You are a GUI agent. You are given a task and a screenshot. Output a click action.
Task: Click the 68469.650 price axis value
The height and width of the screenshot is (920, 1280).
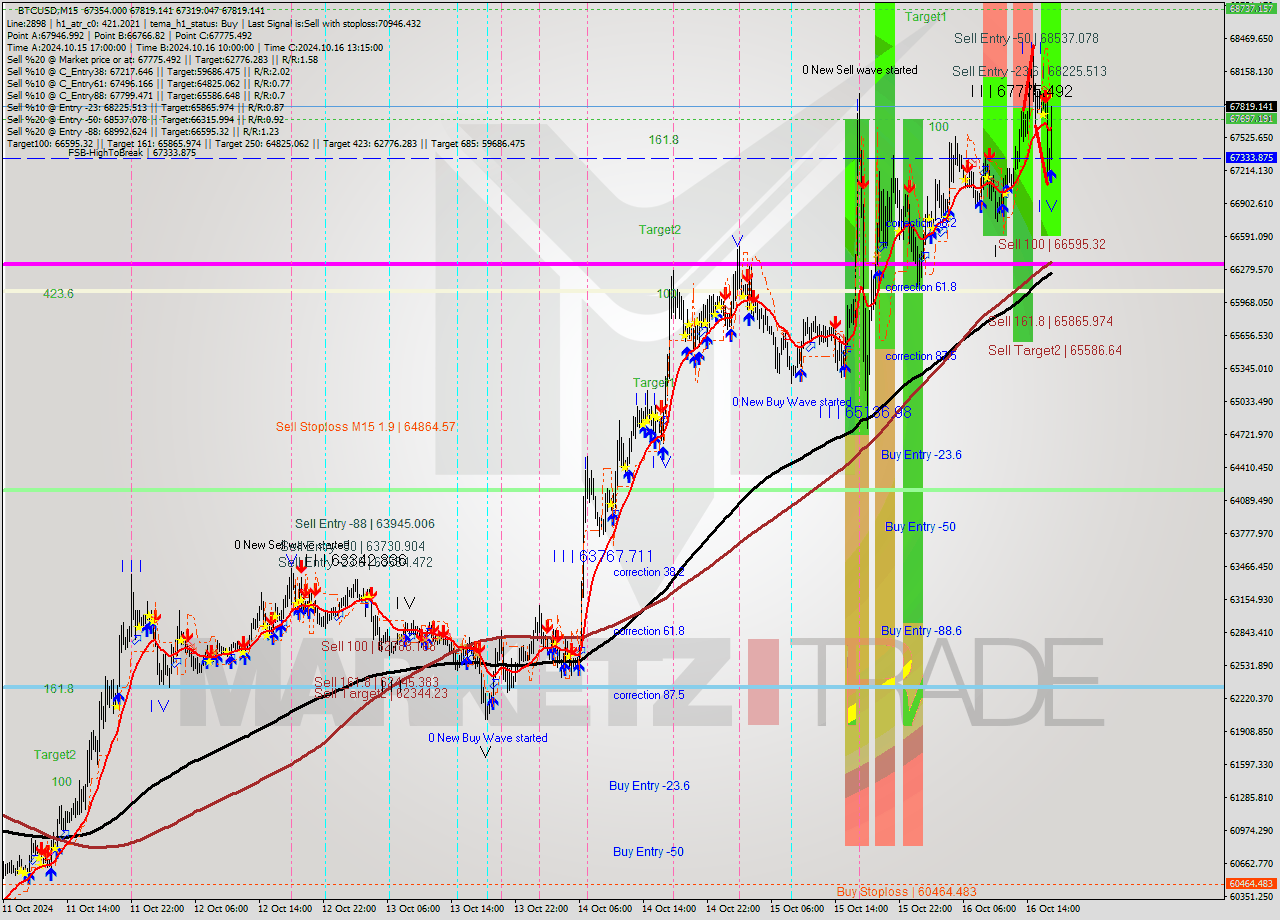click(x=1251, y=38)
